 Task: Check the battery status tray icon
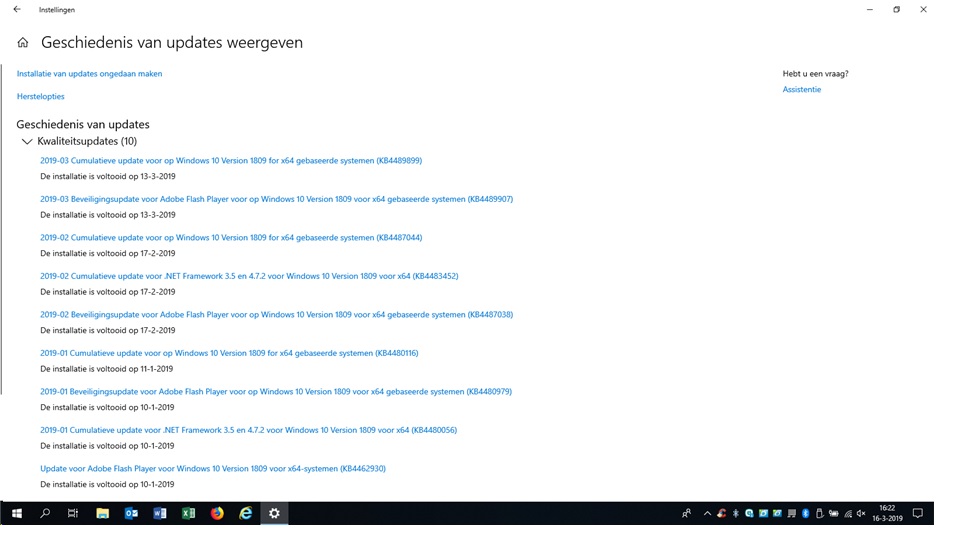(x=833, y=514)
